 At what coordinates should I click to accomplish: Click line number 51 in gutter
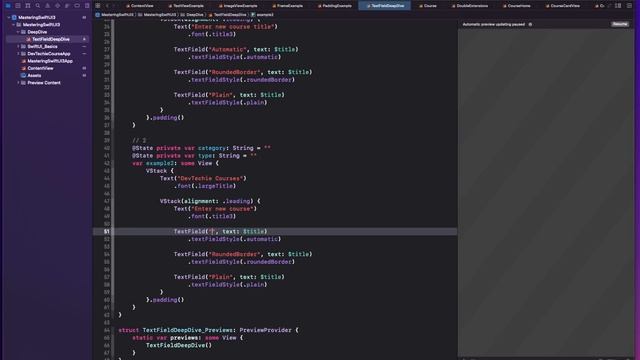pyautogui.click(x=107, y=231)
